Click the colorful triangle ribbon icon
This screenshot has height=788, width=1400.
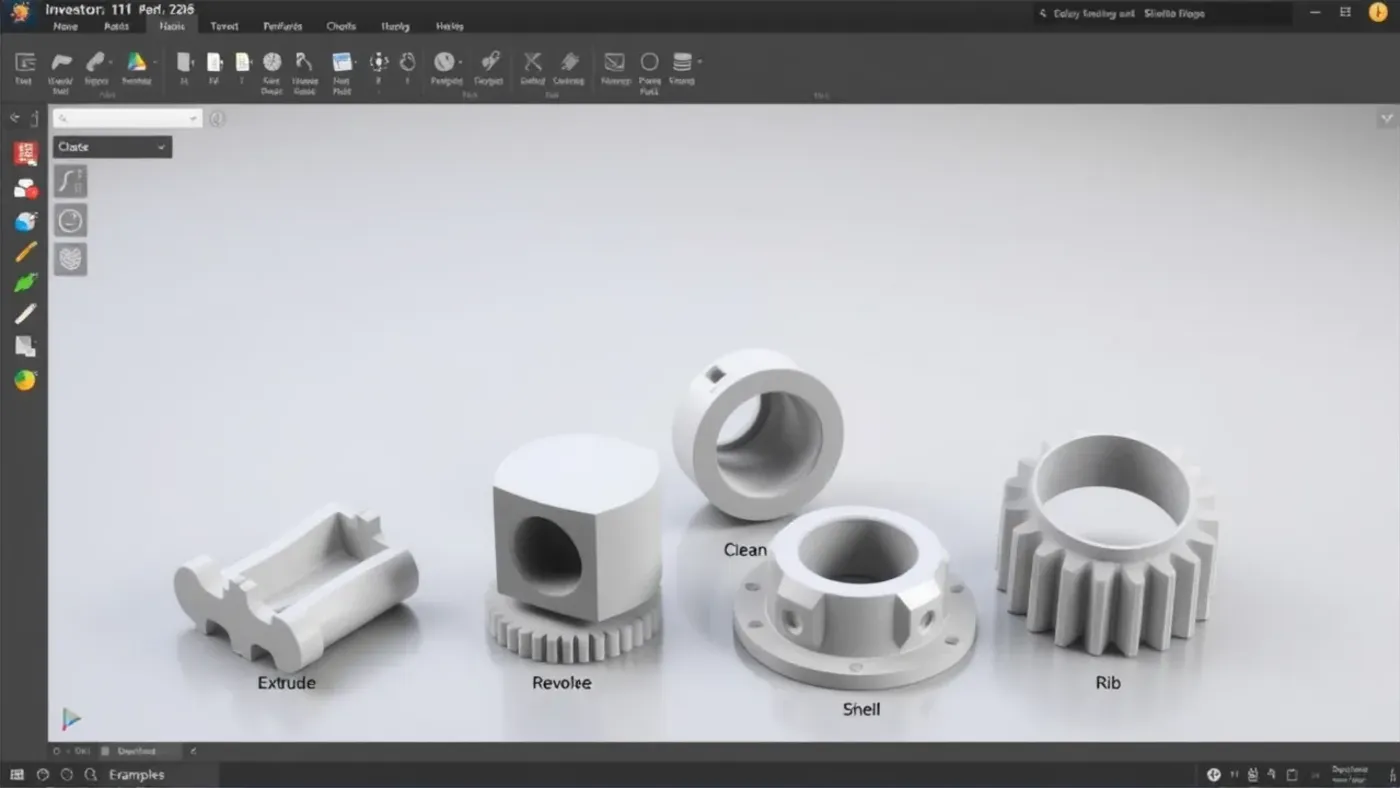point(136,62)
